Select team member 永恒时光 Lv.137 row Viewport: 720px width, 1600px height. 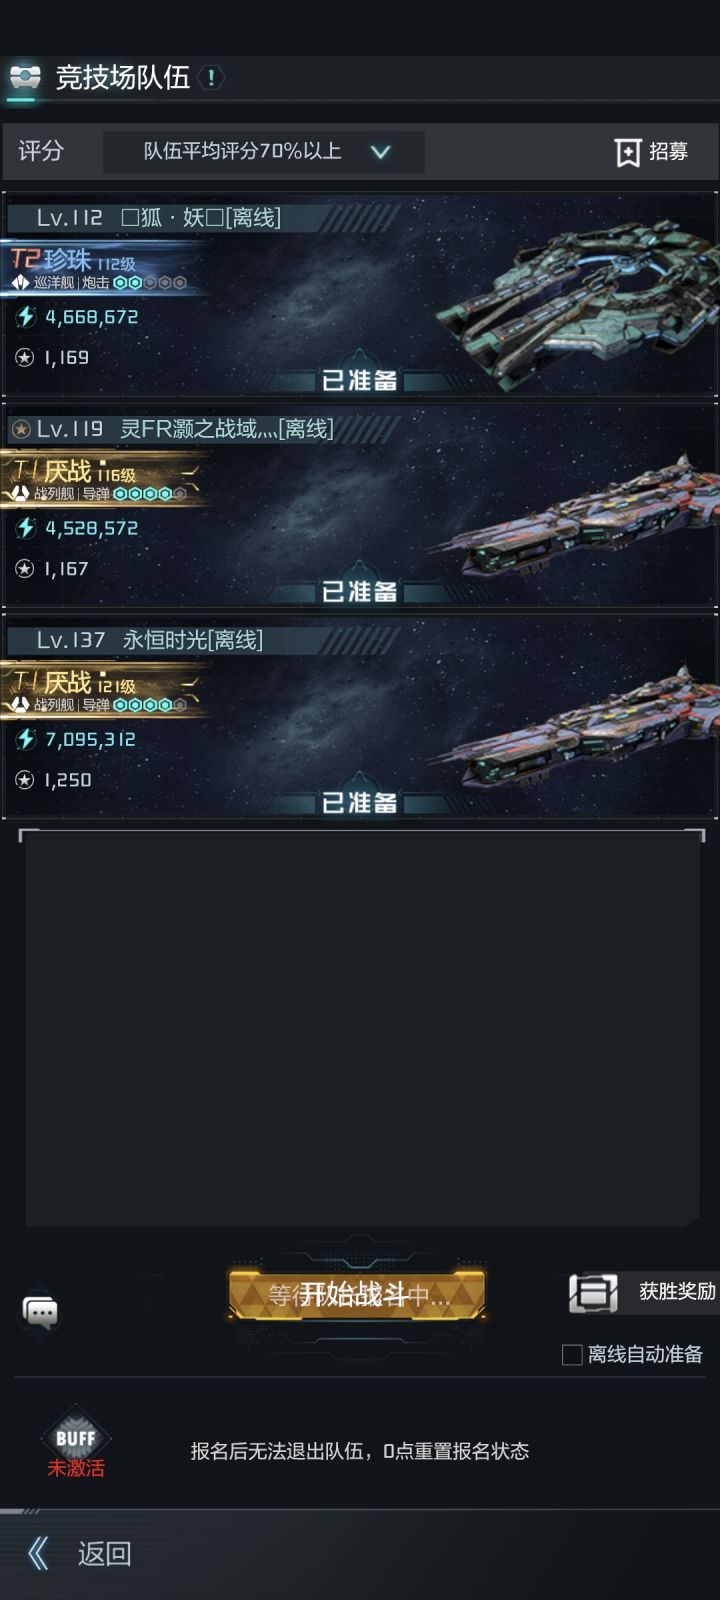click(x=360, y=718)
